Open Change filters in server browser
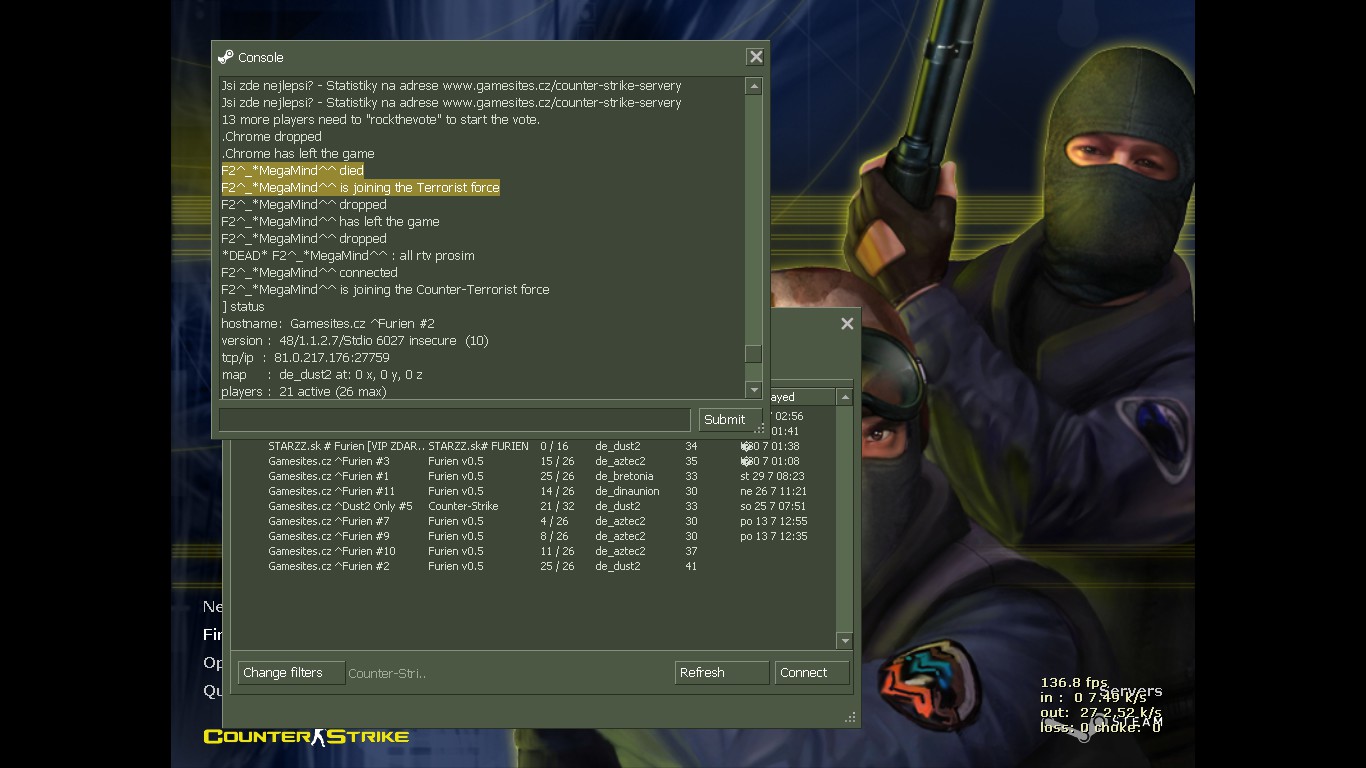Image resolution: width=1366 pixels, height=768 pixels. click(x=291, y=673)
